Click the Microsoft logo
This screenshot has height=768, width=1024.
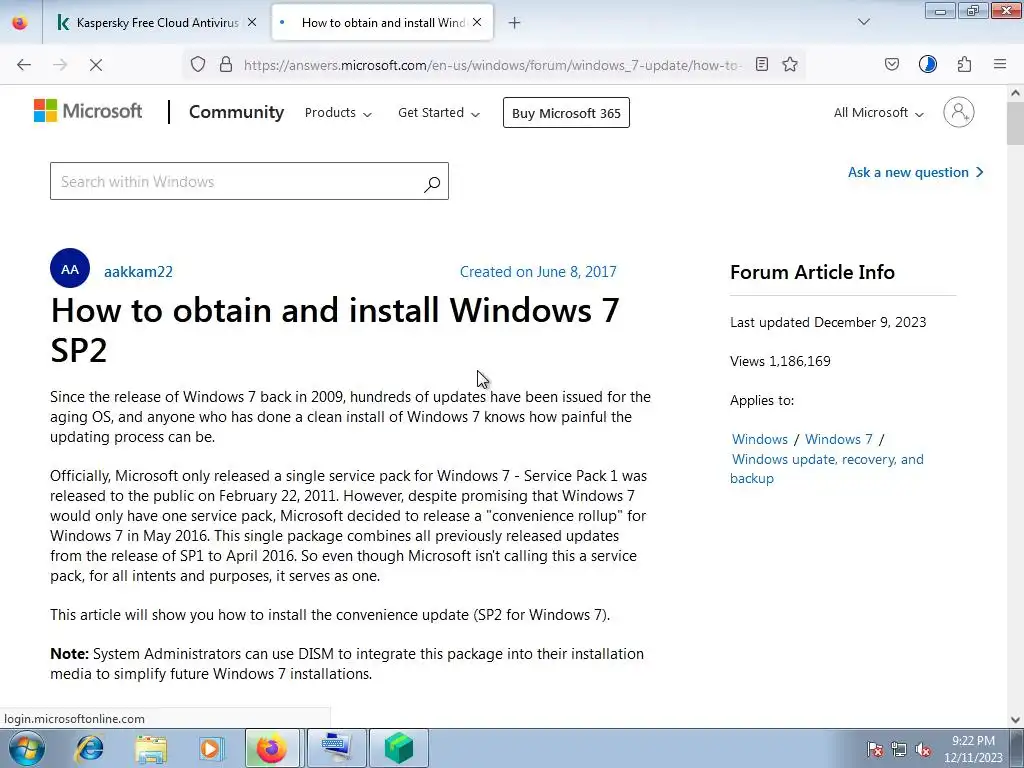(x=88, y=111)
